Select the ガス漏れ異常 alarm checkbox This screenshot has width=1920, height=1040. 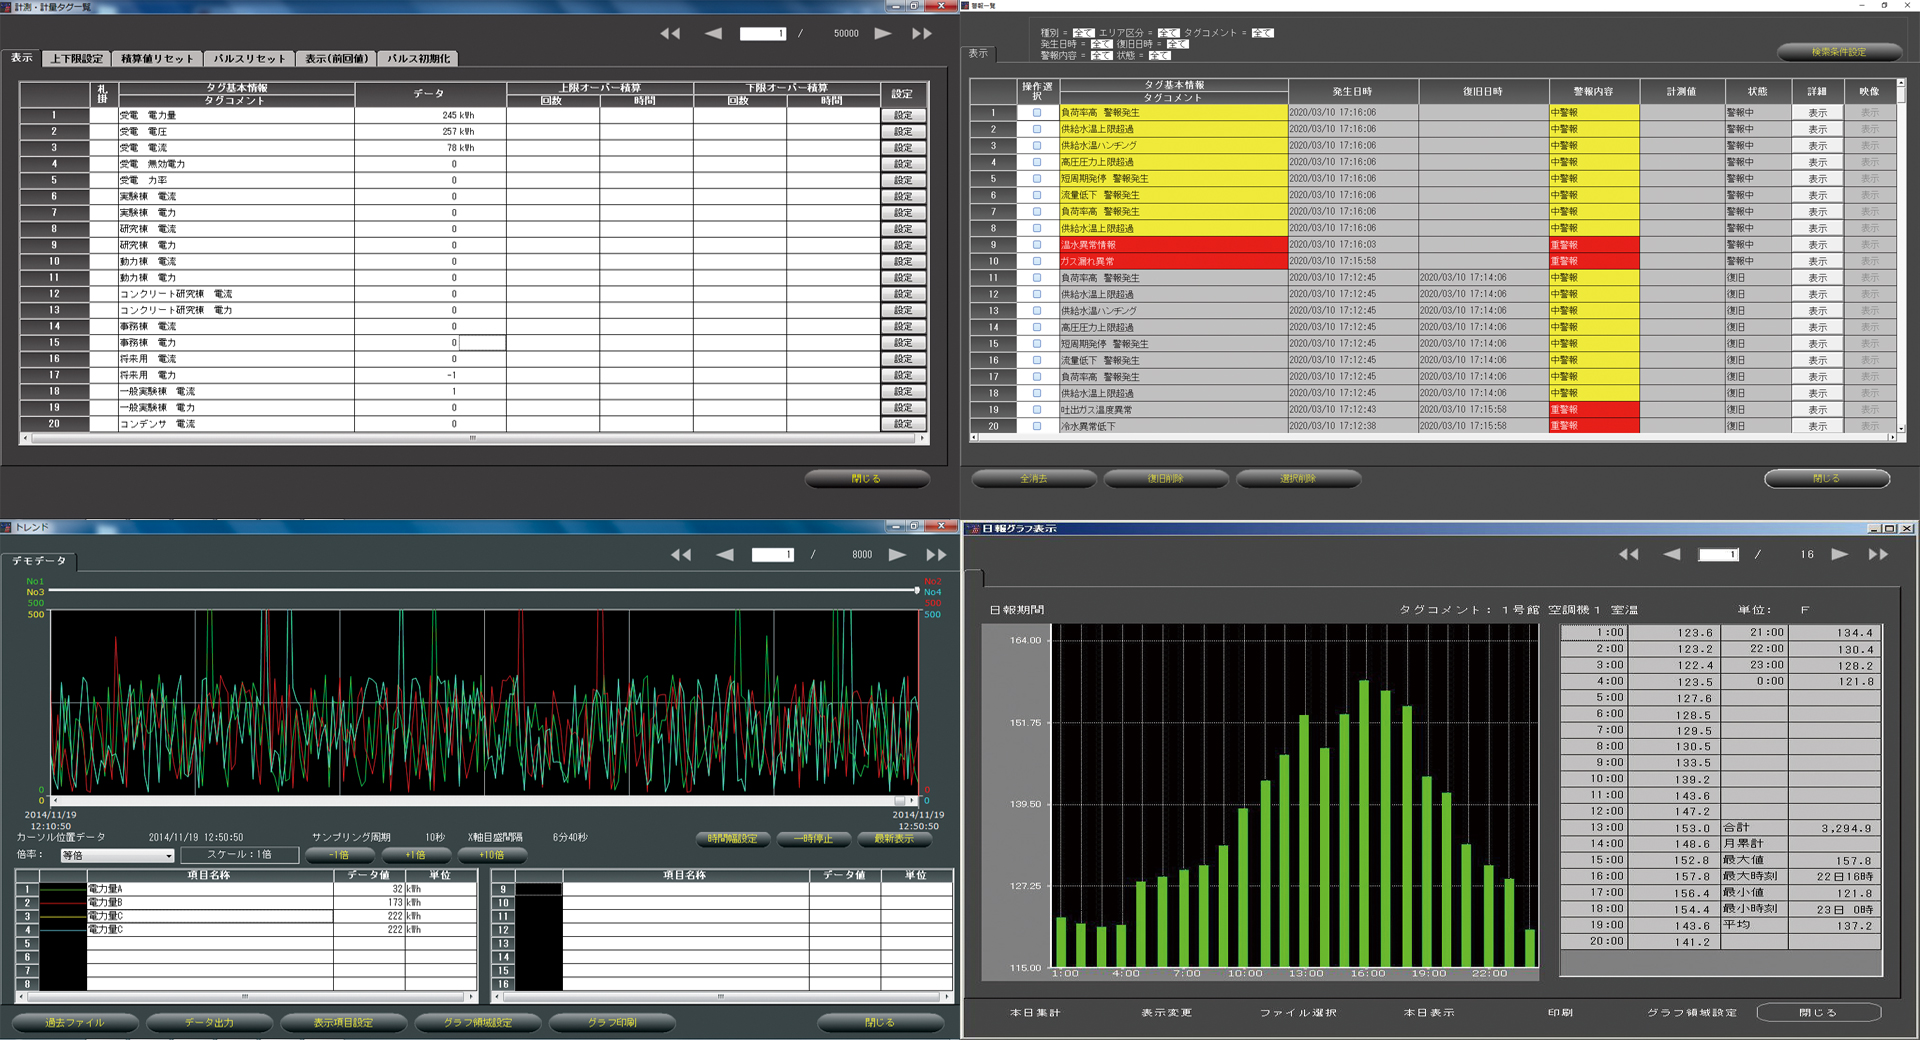coord(1037,261)
